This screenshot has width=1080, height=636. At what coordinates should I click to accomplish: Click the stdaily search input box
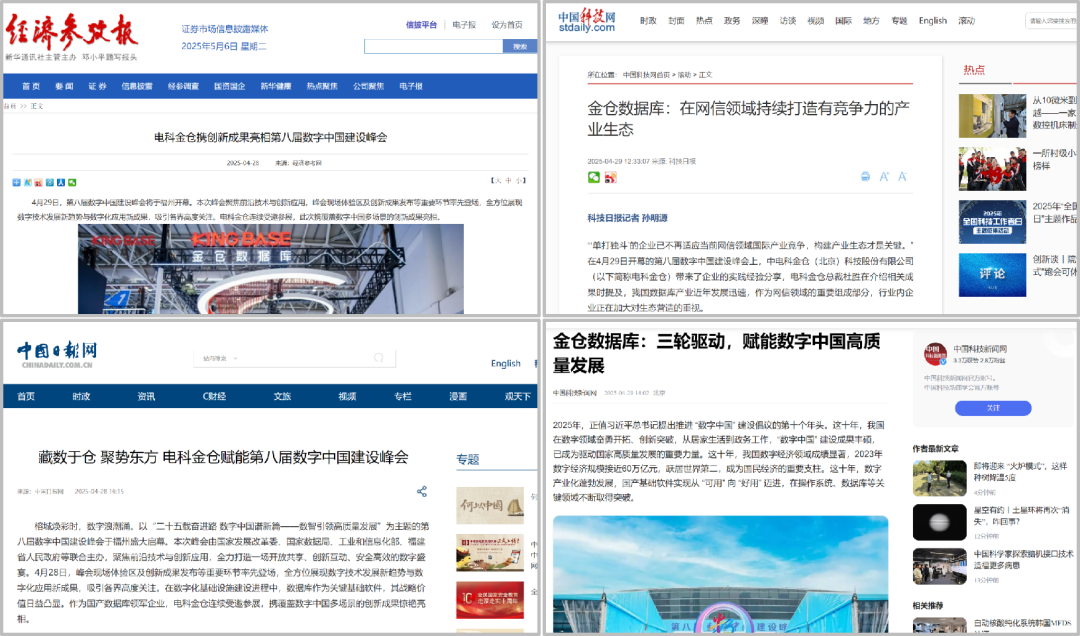pos(1052,21)
